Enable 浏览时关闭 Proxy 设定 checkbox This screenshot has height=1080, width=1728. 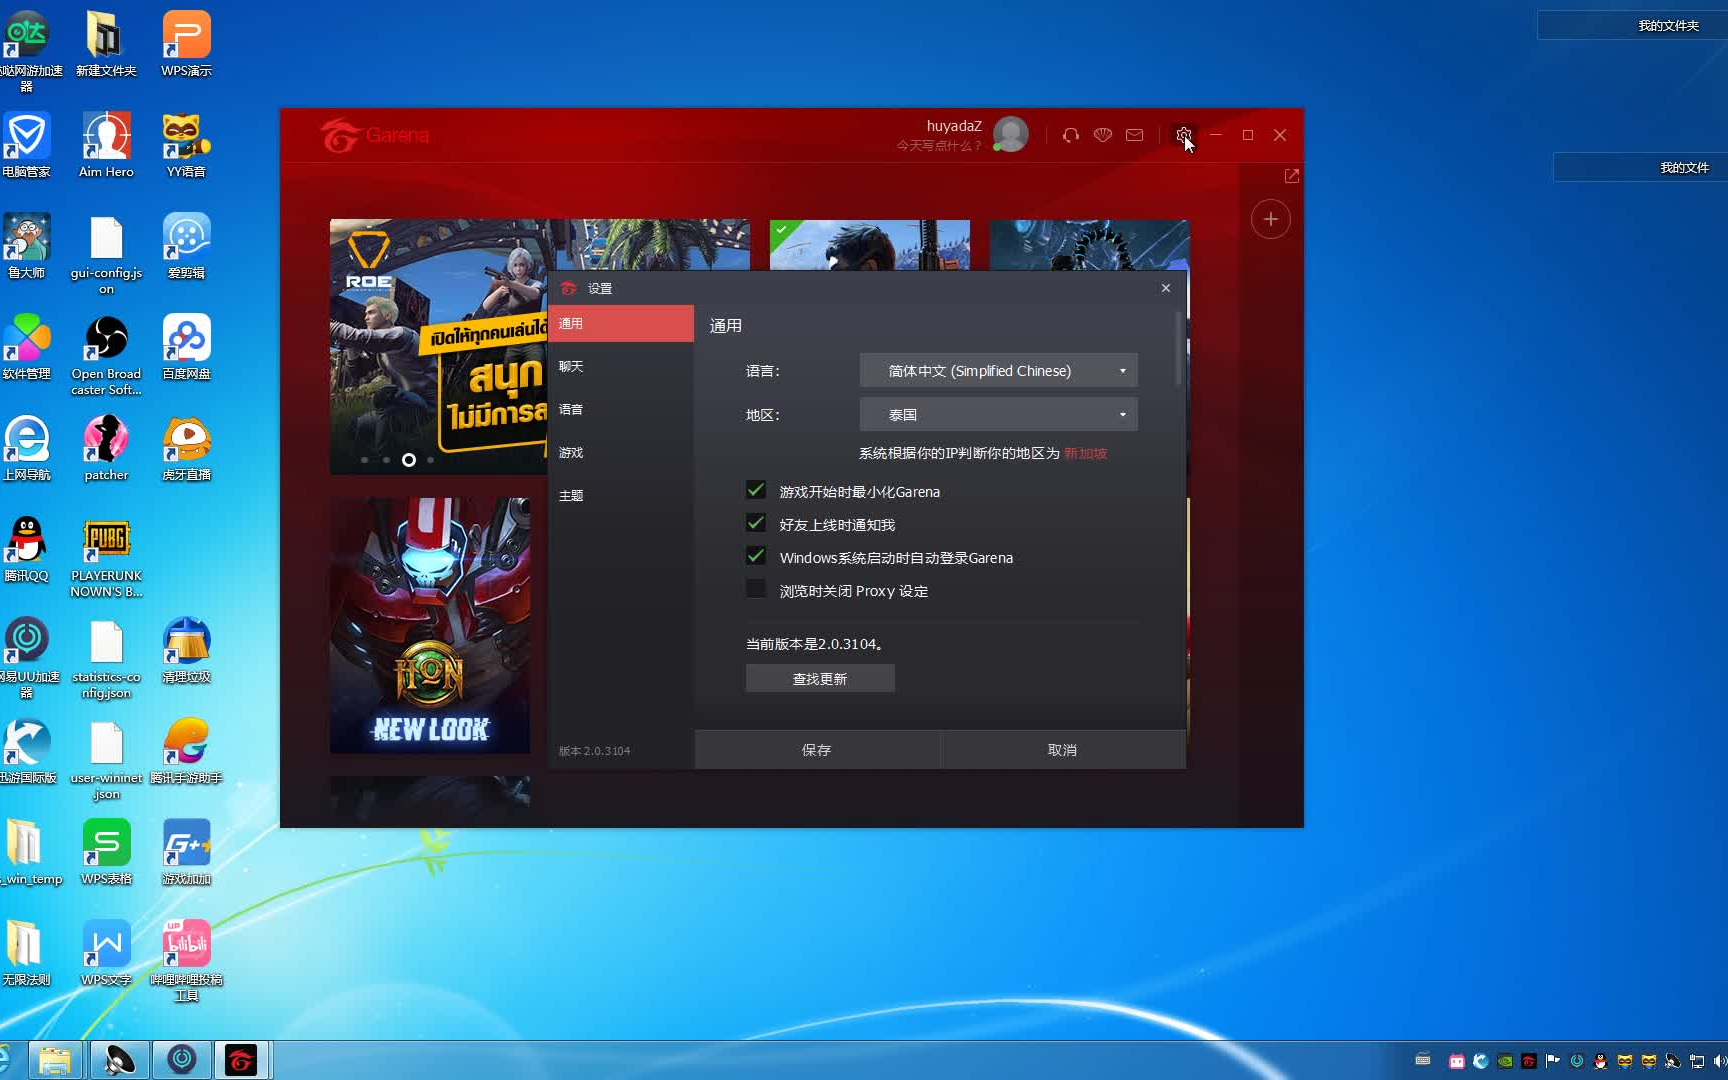[x=756, y=589]
